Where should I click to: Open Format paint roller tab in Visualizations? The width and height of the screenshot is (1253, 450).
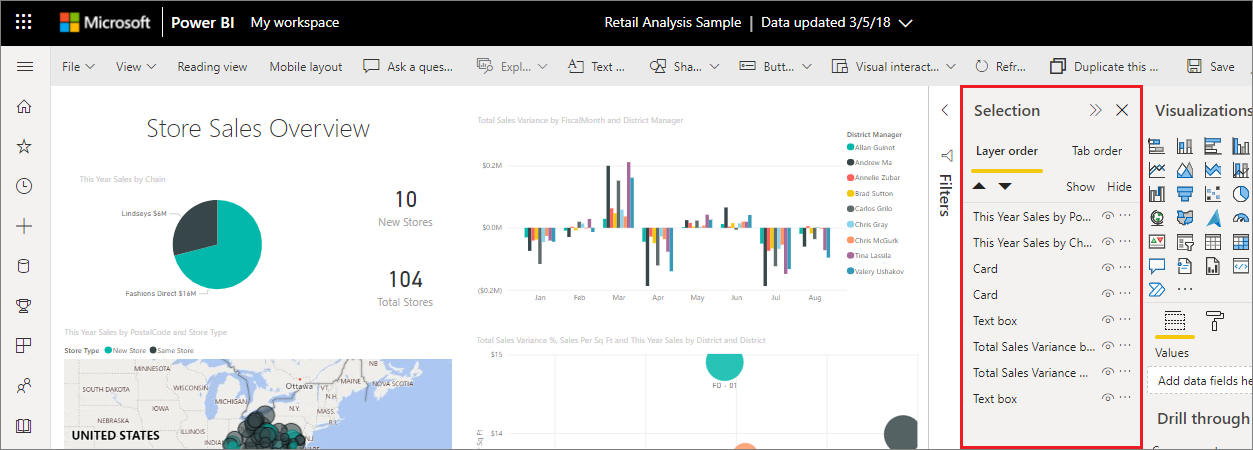1215,321
